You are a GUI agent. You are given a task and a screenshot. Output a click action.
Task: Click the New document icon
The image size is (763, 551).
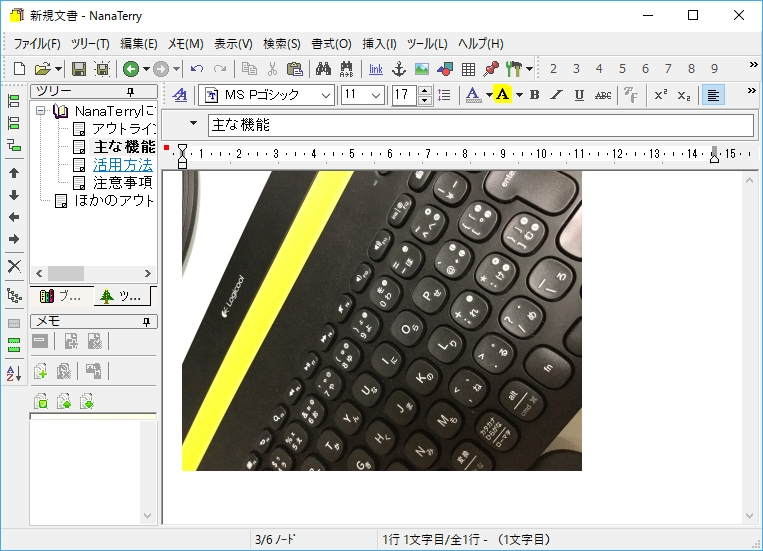[19, 69]
